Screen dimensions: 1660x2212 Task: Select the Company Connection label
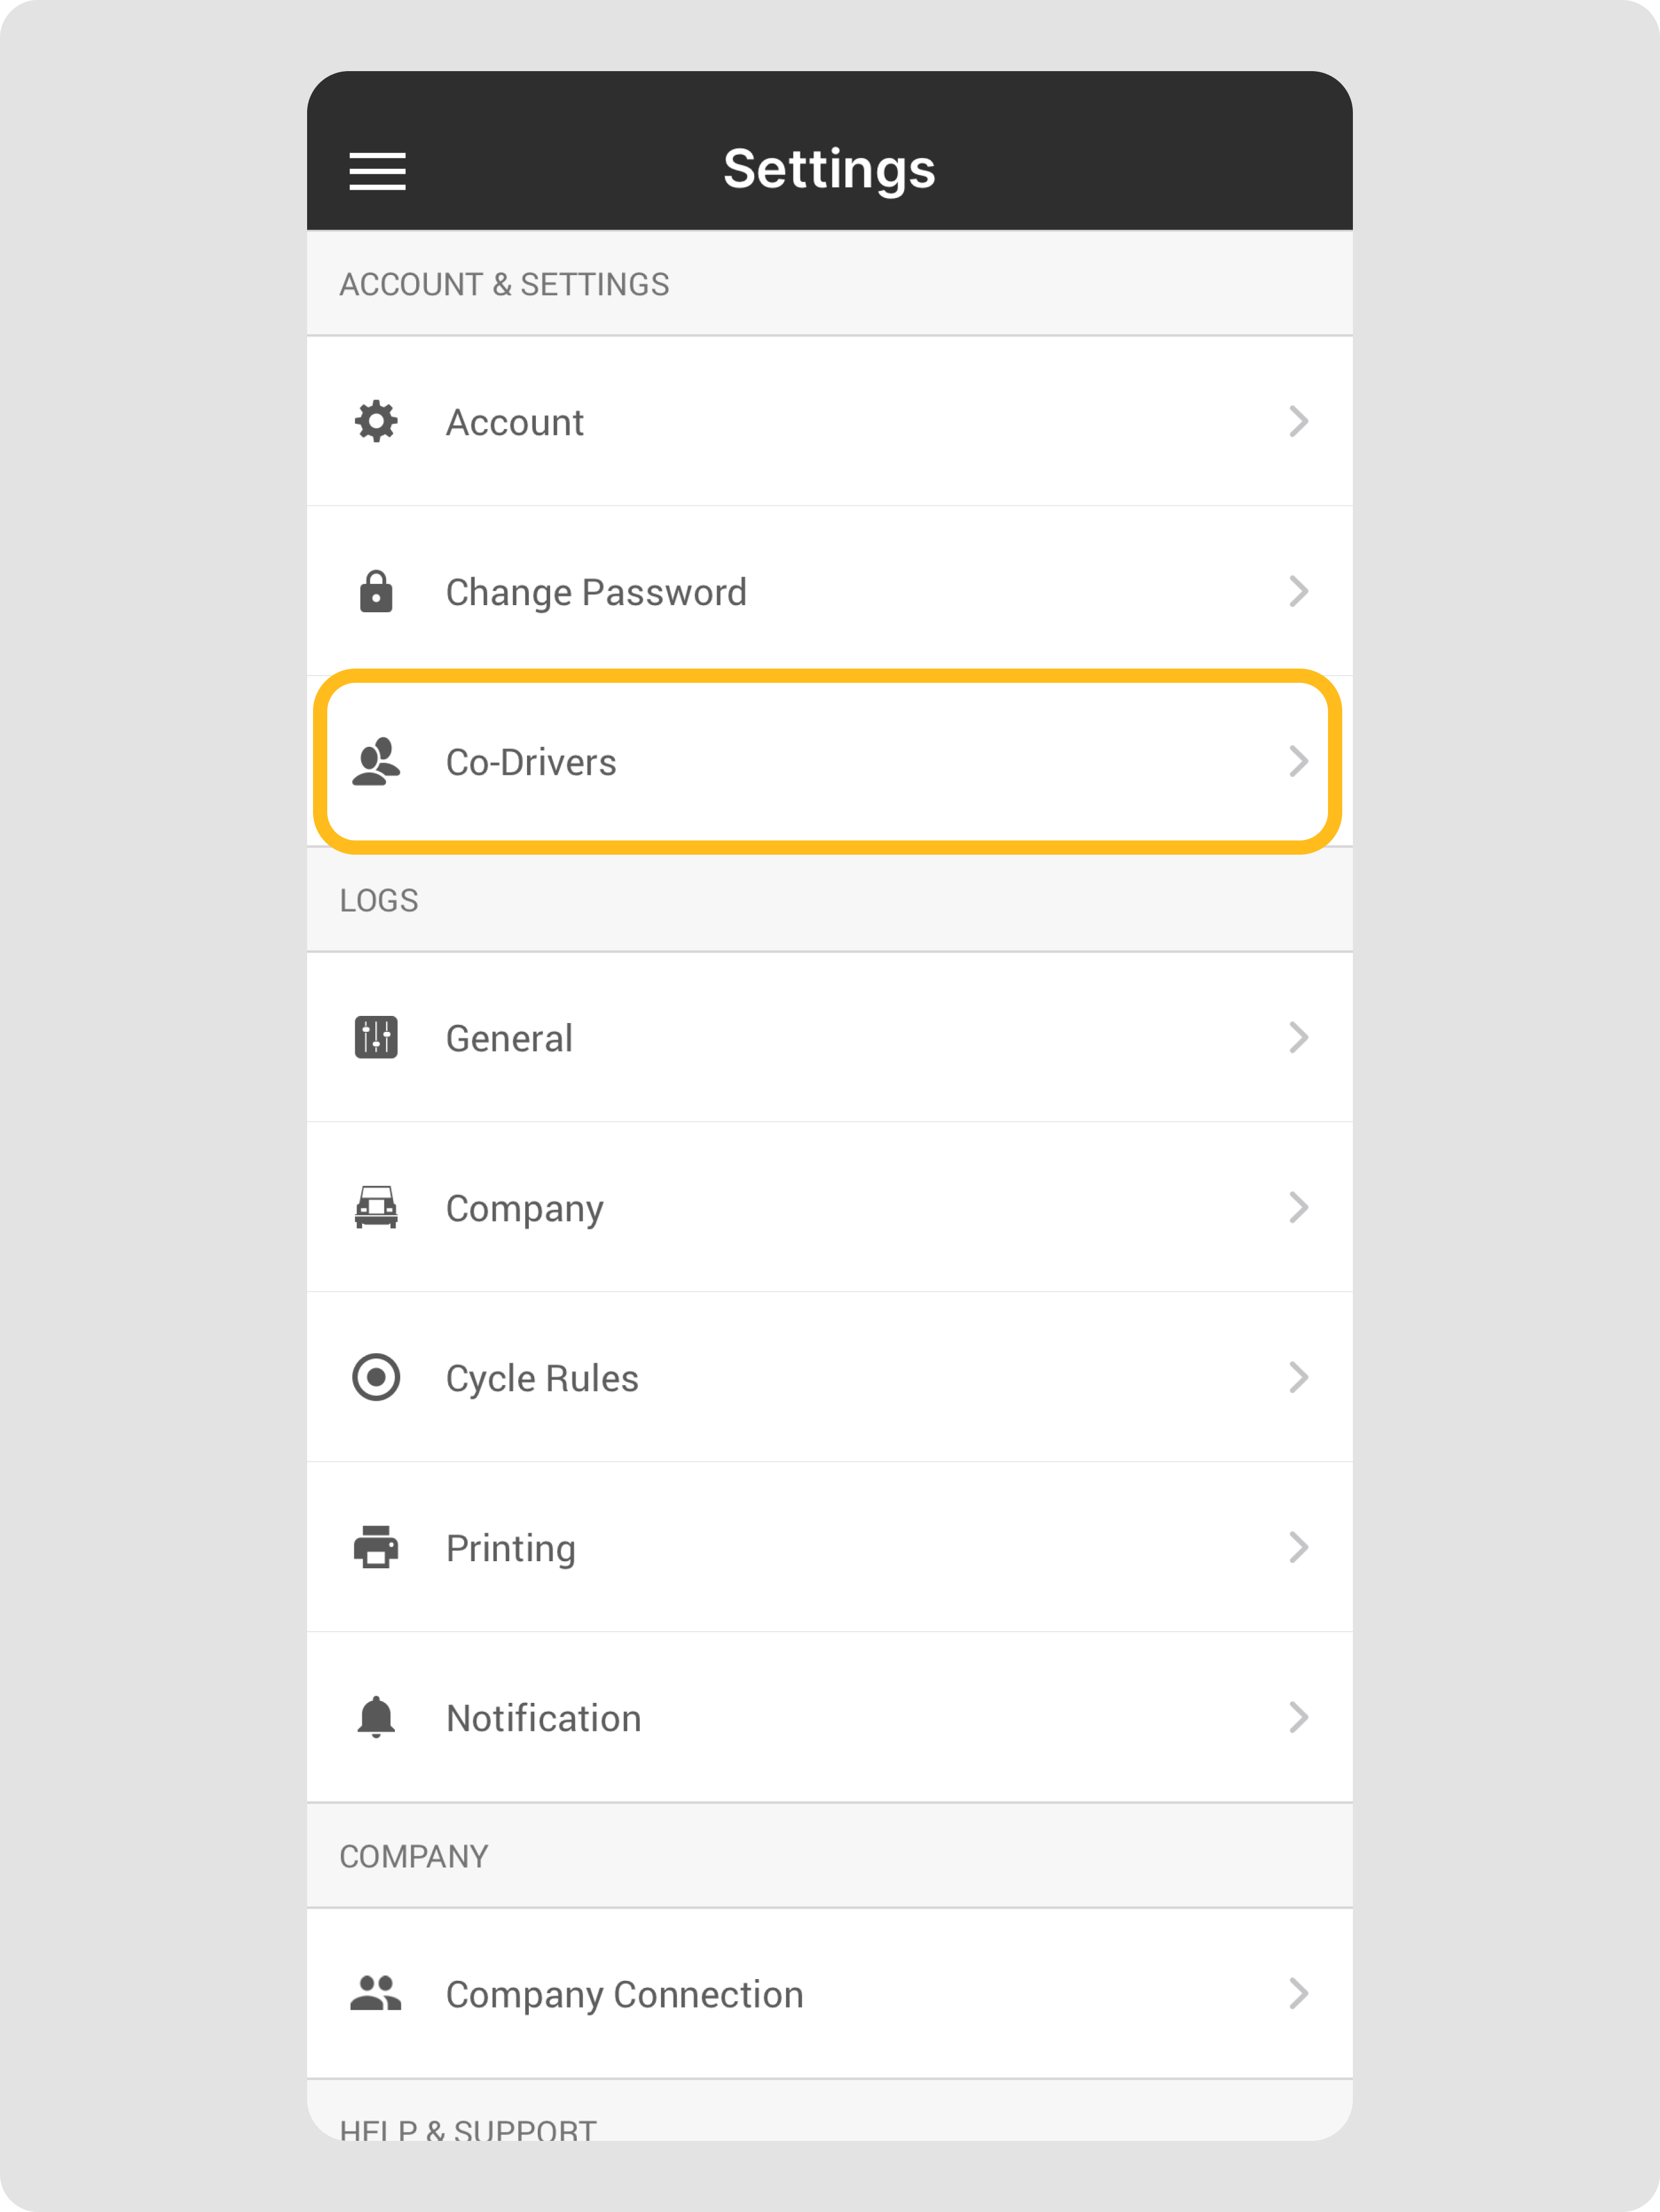point(624,1994)
